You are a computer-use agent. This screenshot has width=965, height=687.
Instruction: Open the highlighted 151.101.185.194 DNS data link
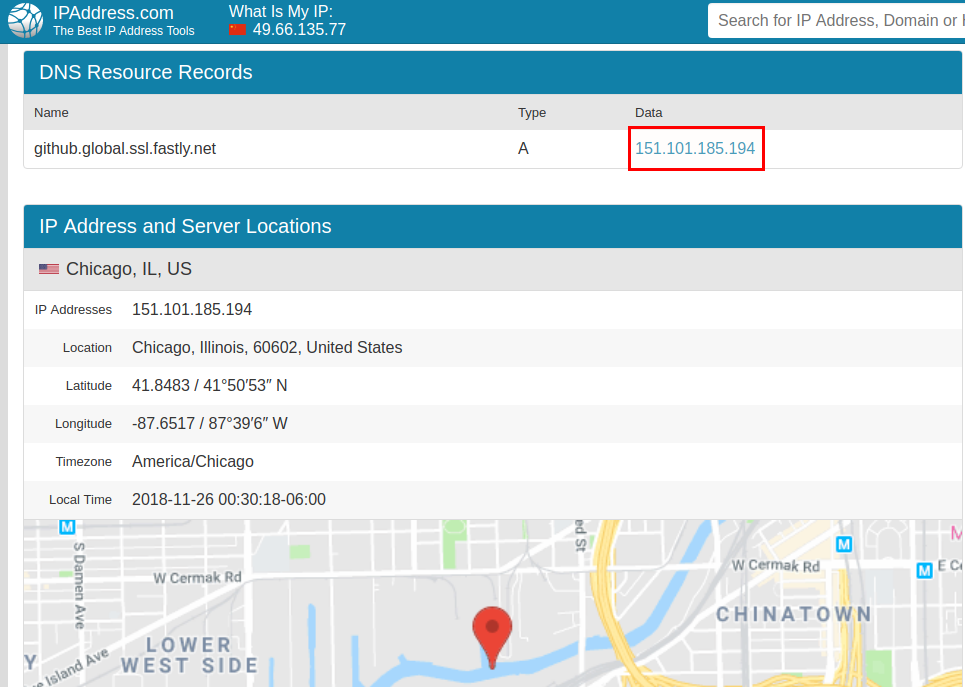pos(695,148)
